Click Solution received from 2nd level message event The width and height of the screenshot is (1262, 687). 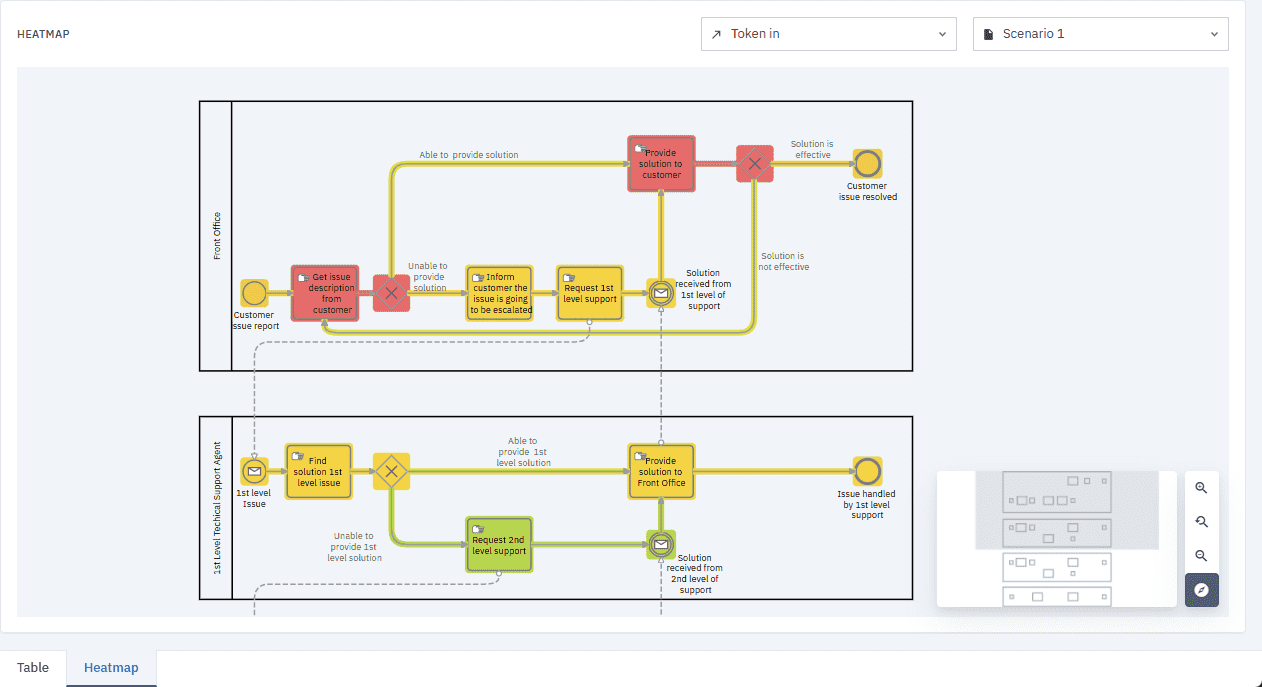pyautogui.click(x=660, y=544)
